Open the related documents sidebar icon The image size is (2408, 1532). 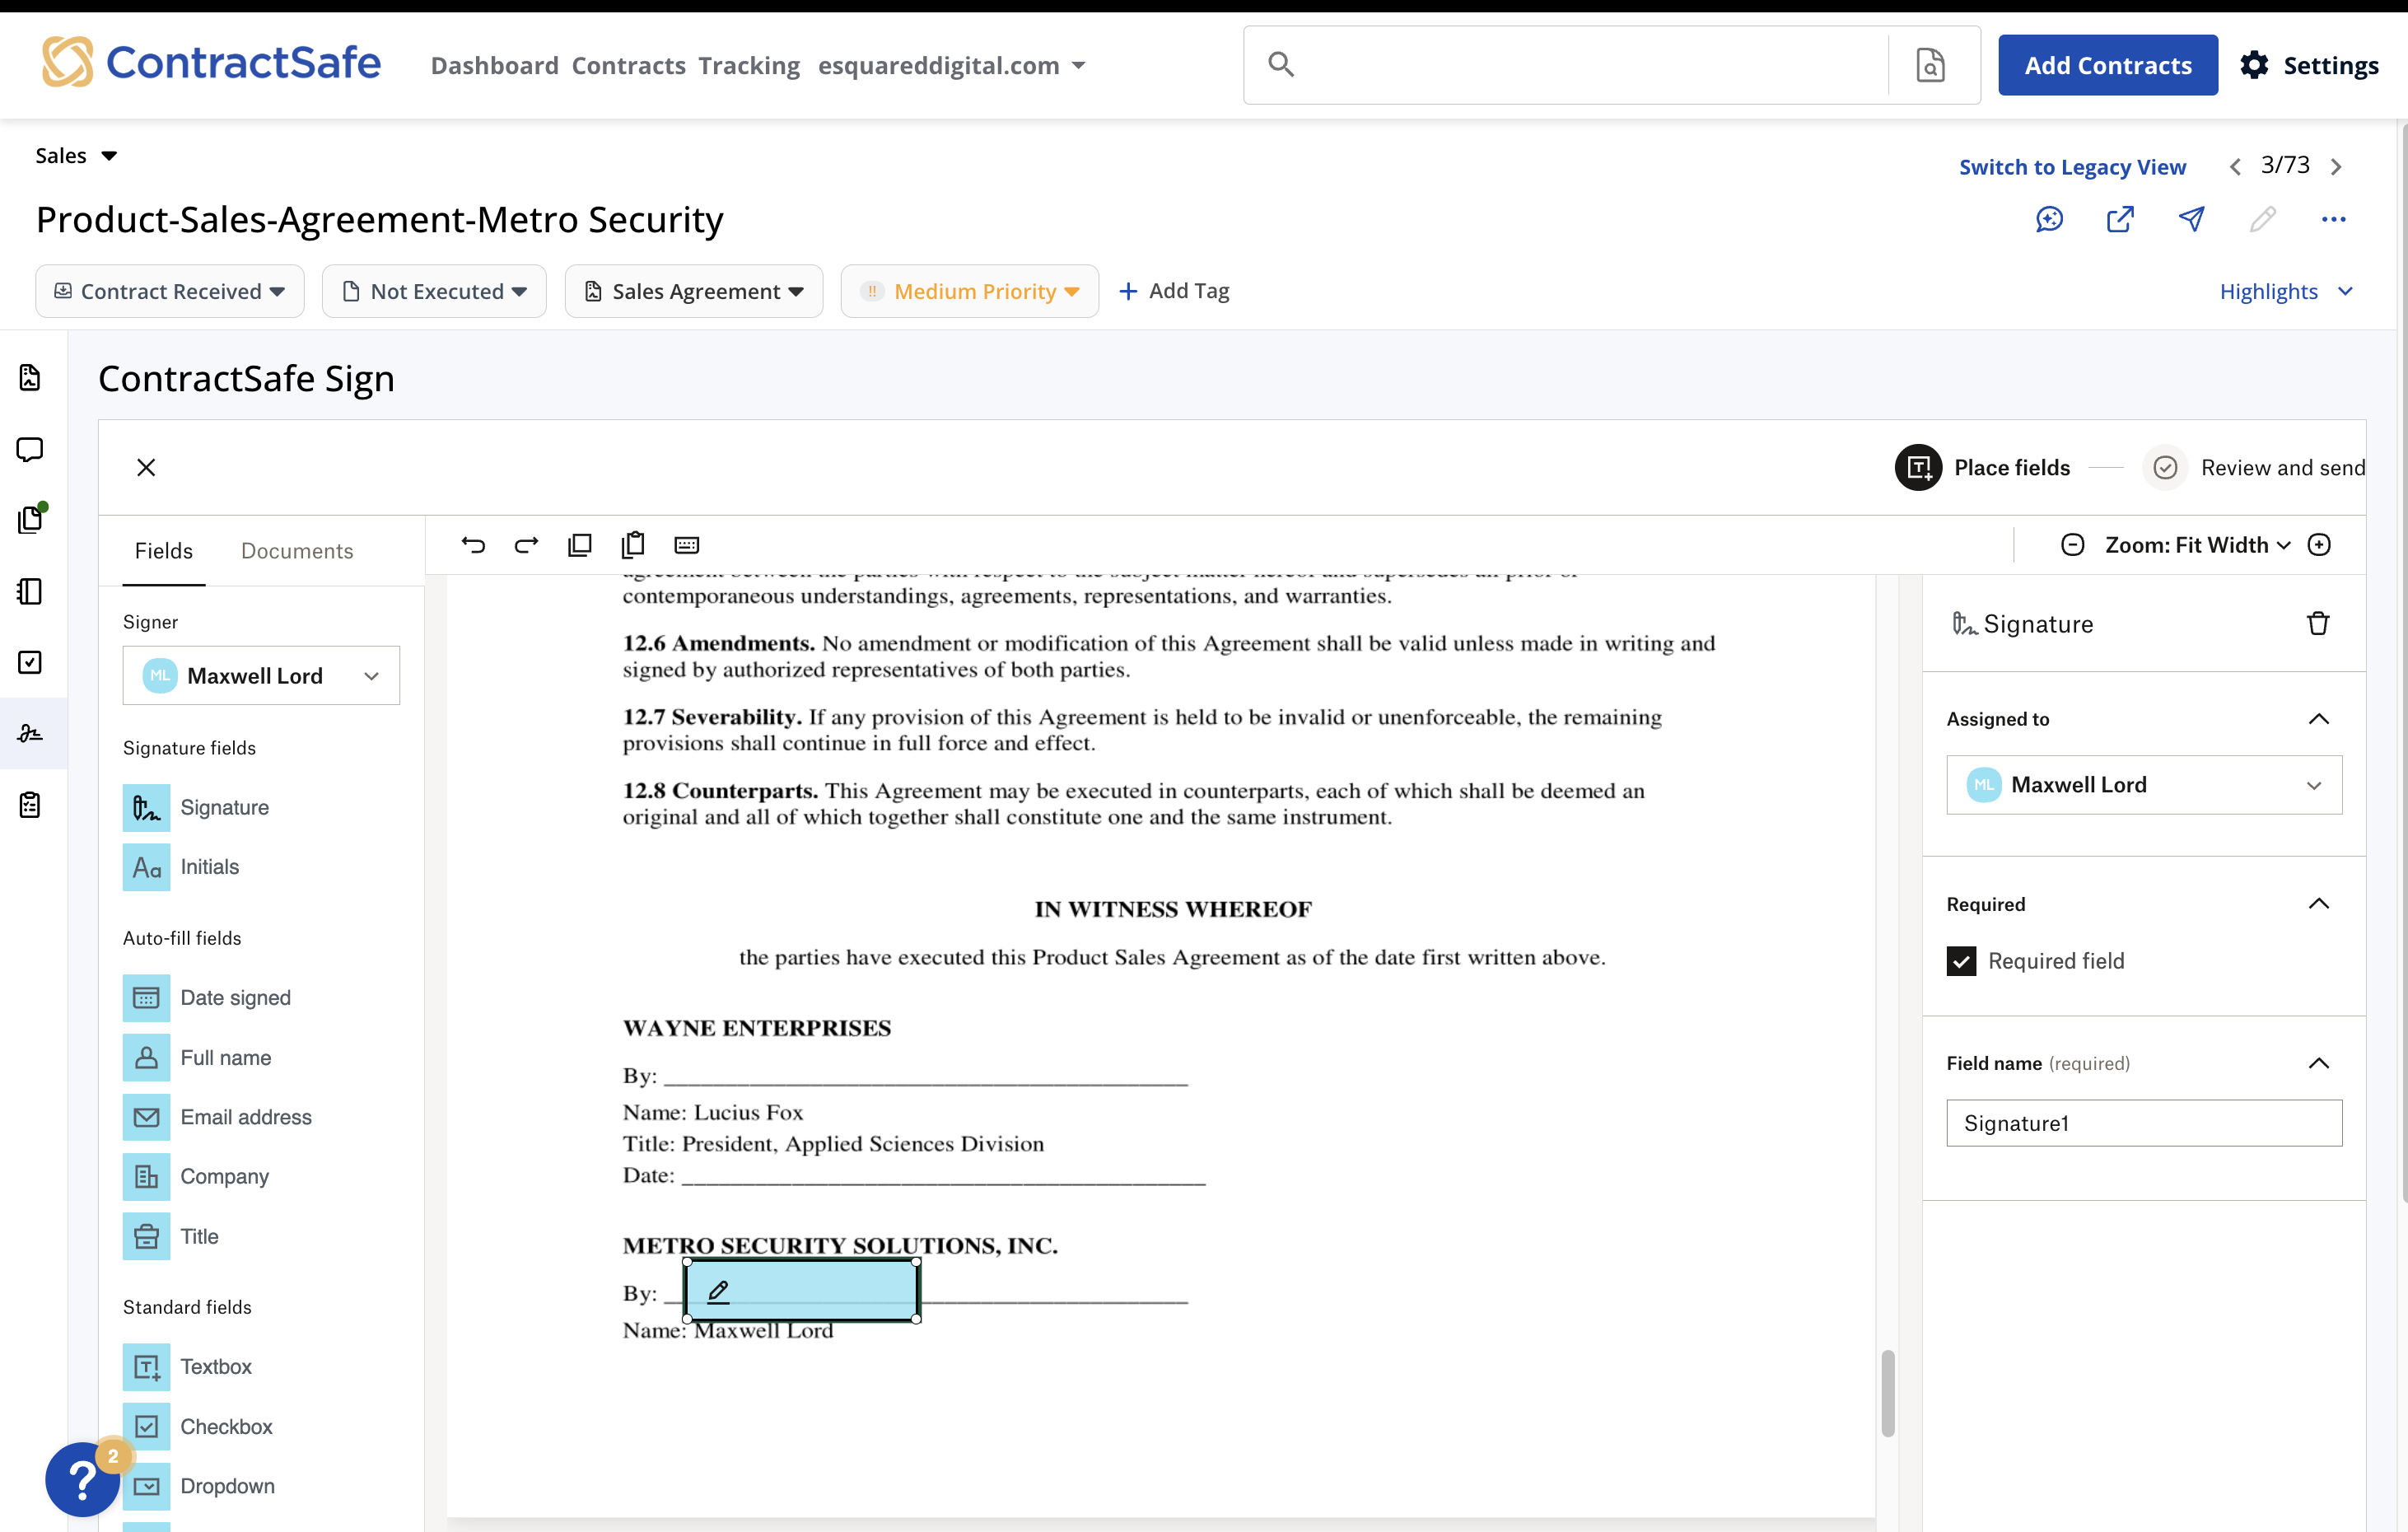[x=31, y=519]
